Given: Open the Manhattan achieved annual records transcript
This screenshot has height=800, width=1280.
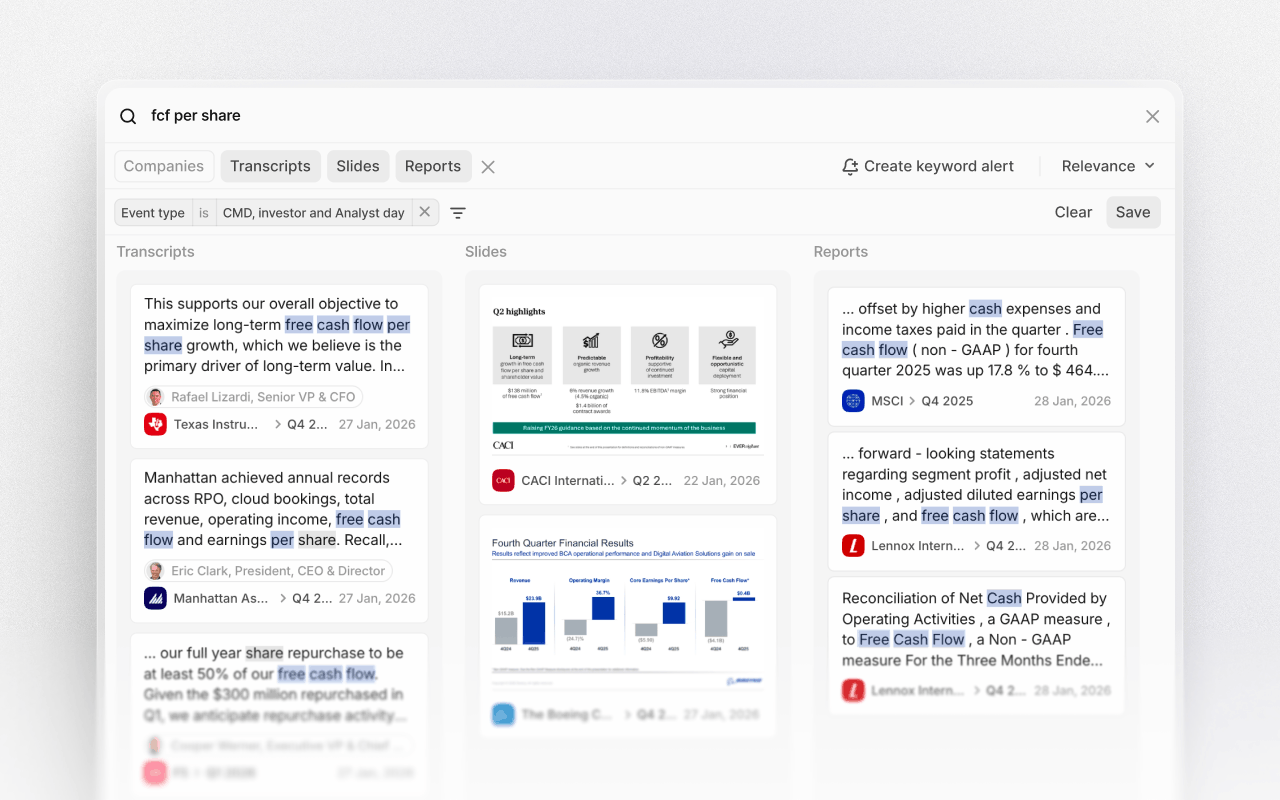Looking at the screenshot, I should click(274, 509).
